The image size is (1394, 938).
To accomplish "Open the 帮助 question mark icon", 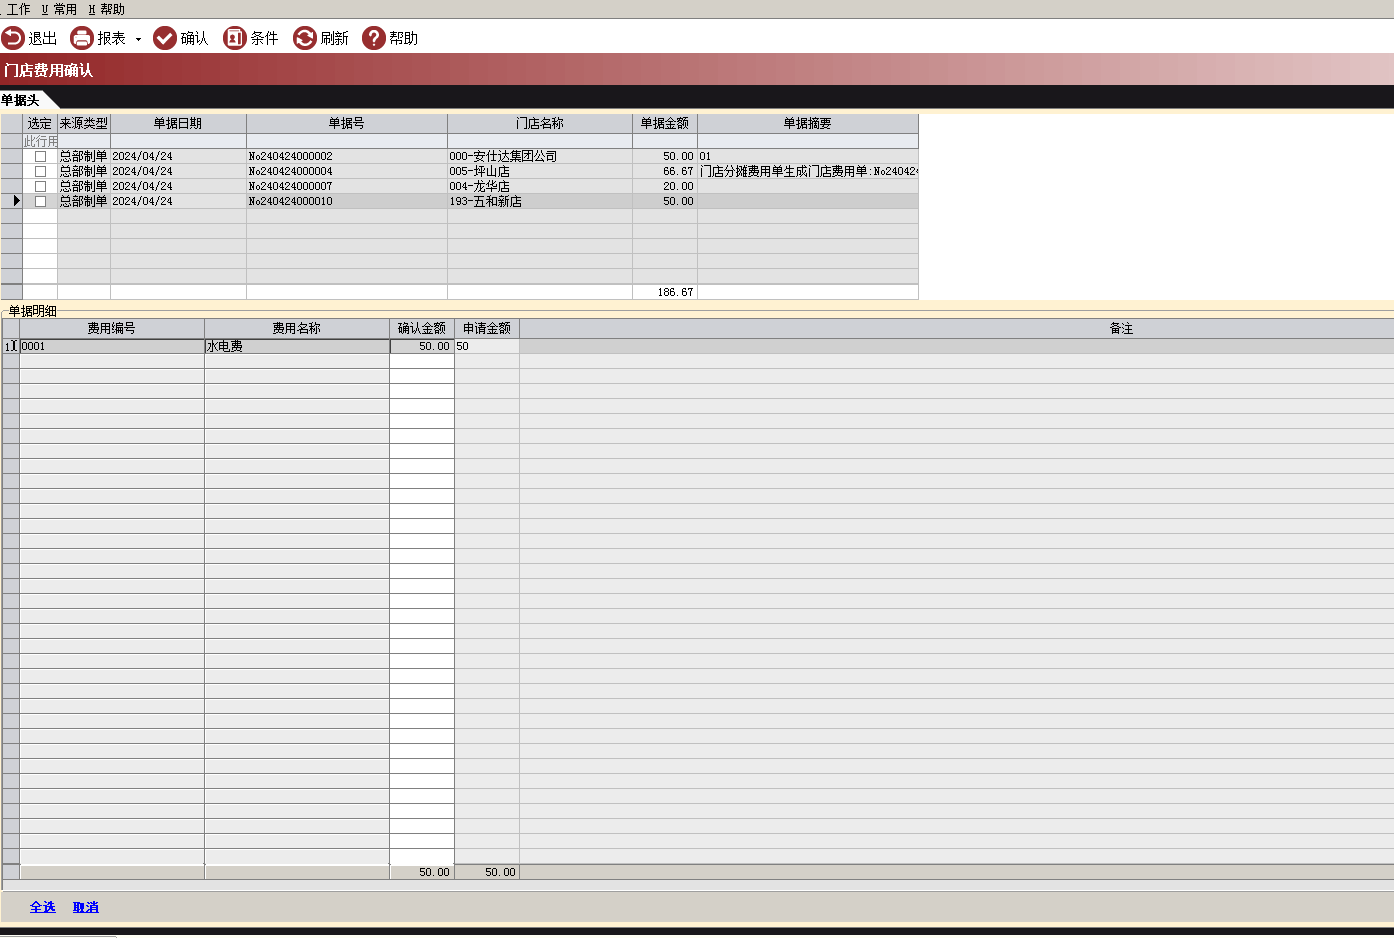I will tap(374, 38).
